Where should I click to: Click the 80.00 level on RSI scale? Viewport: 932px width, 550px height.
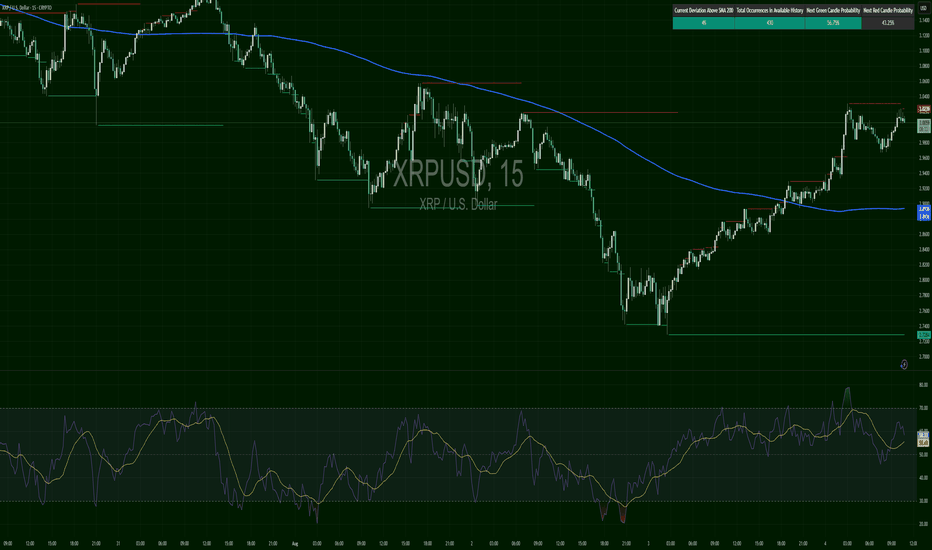coord(923,385)
